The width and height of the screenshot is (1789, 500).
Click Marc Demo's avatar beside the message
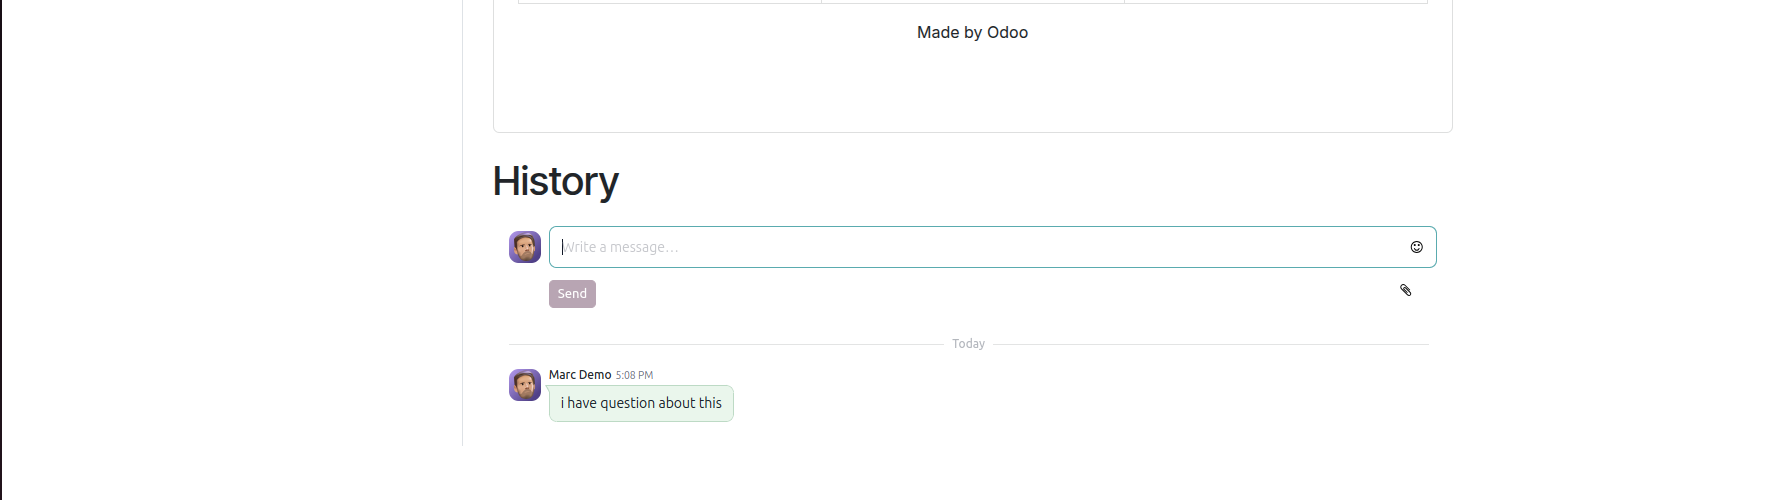525,385
